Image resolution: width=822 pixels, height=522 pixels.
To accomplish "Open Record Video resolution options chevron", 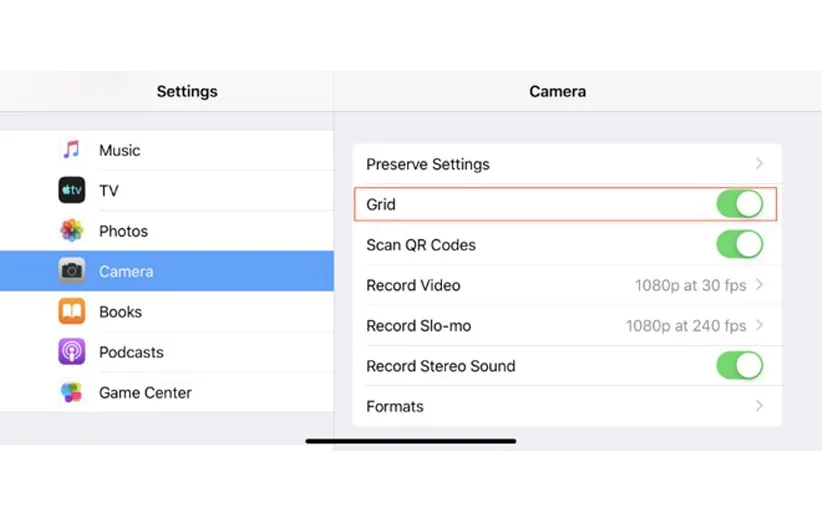I will 759,285.
